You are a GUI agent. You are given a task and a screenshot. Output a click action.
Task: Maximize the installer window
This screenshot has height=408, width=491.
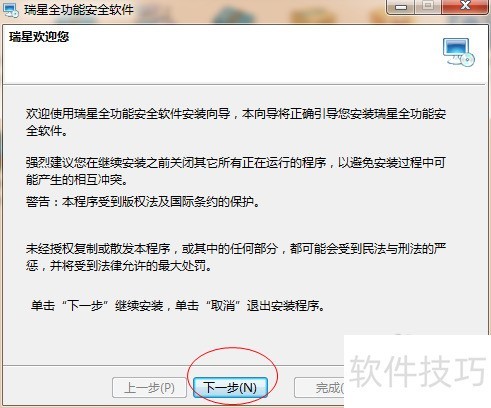coord(428,7)
